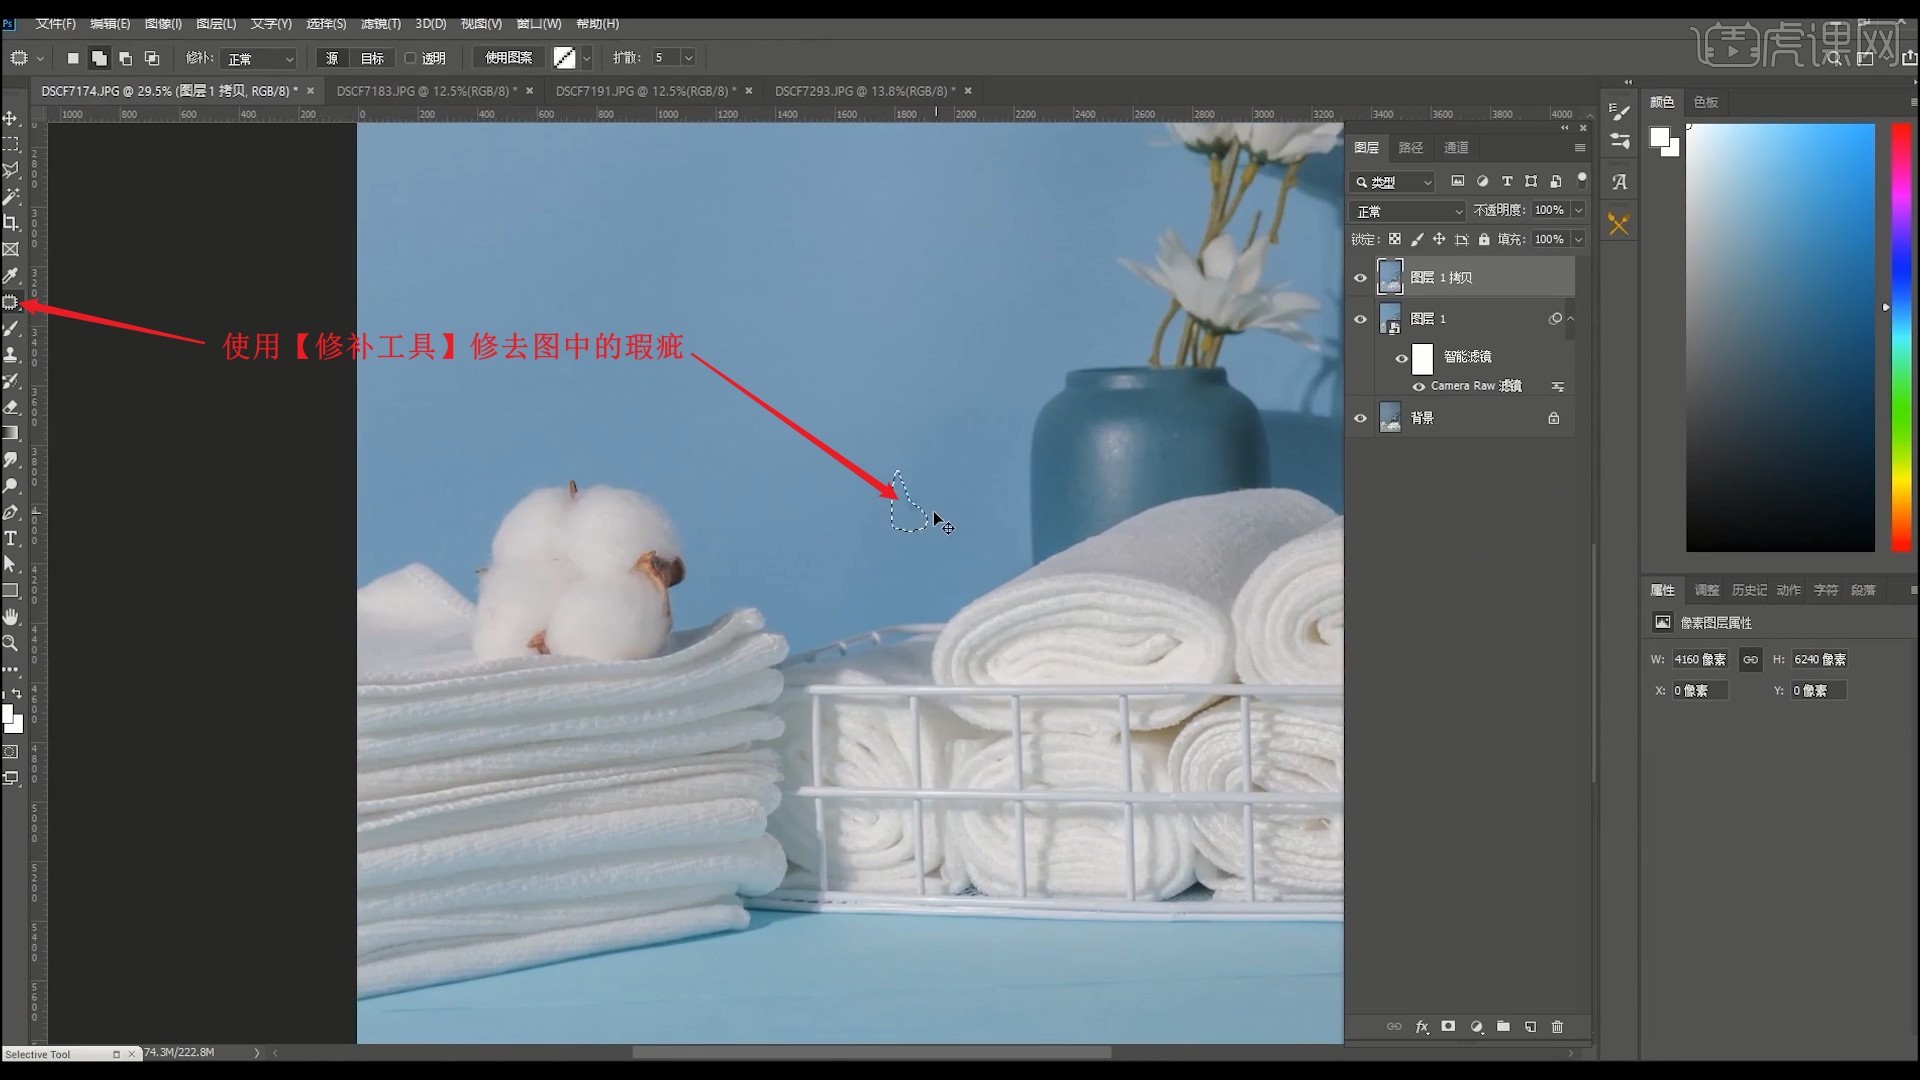Toggle visibility of 图层 1 拷贝 layer
This screenshot has height=1080, width=1920.
tap(1360, 278)
